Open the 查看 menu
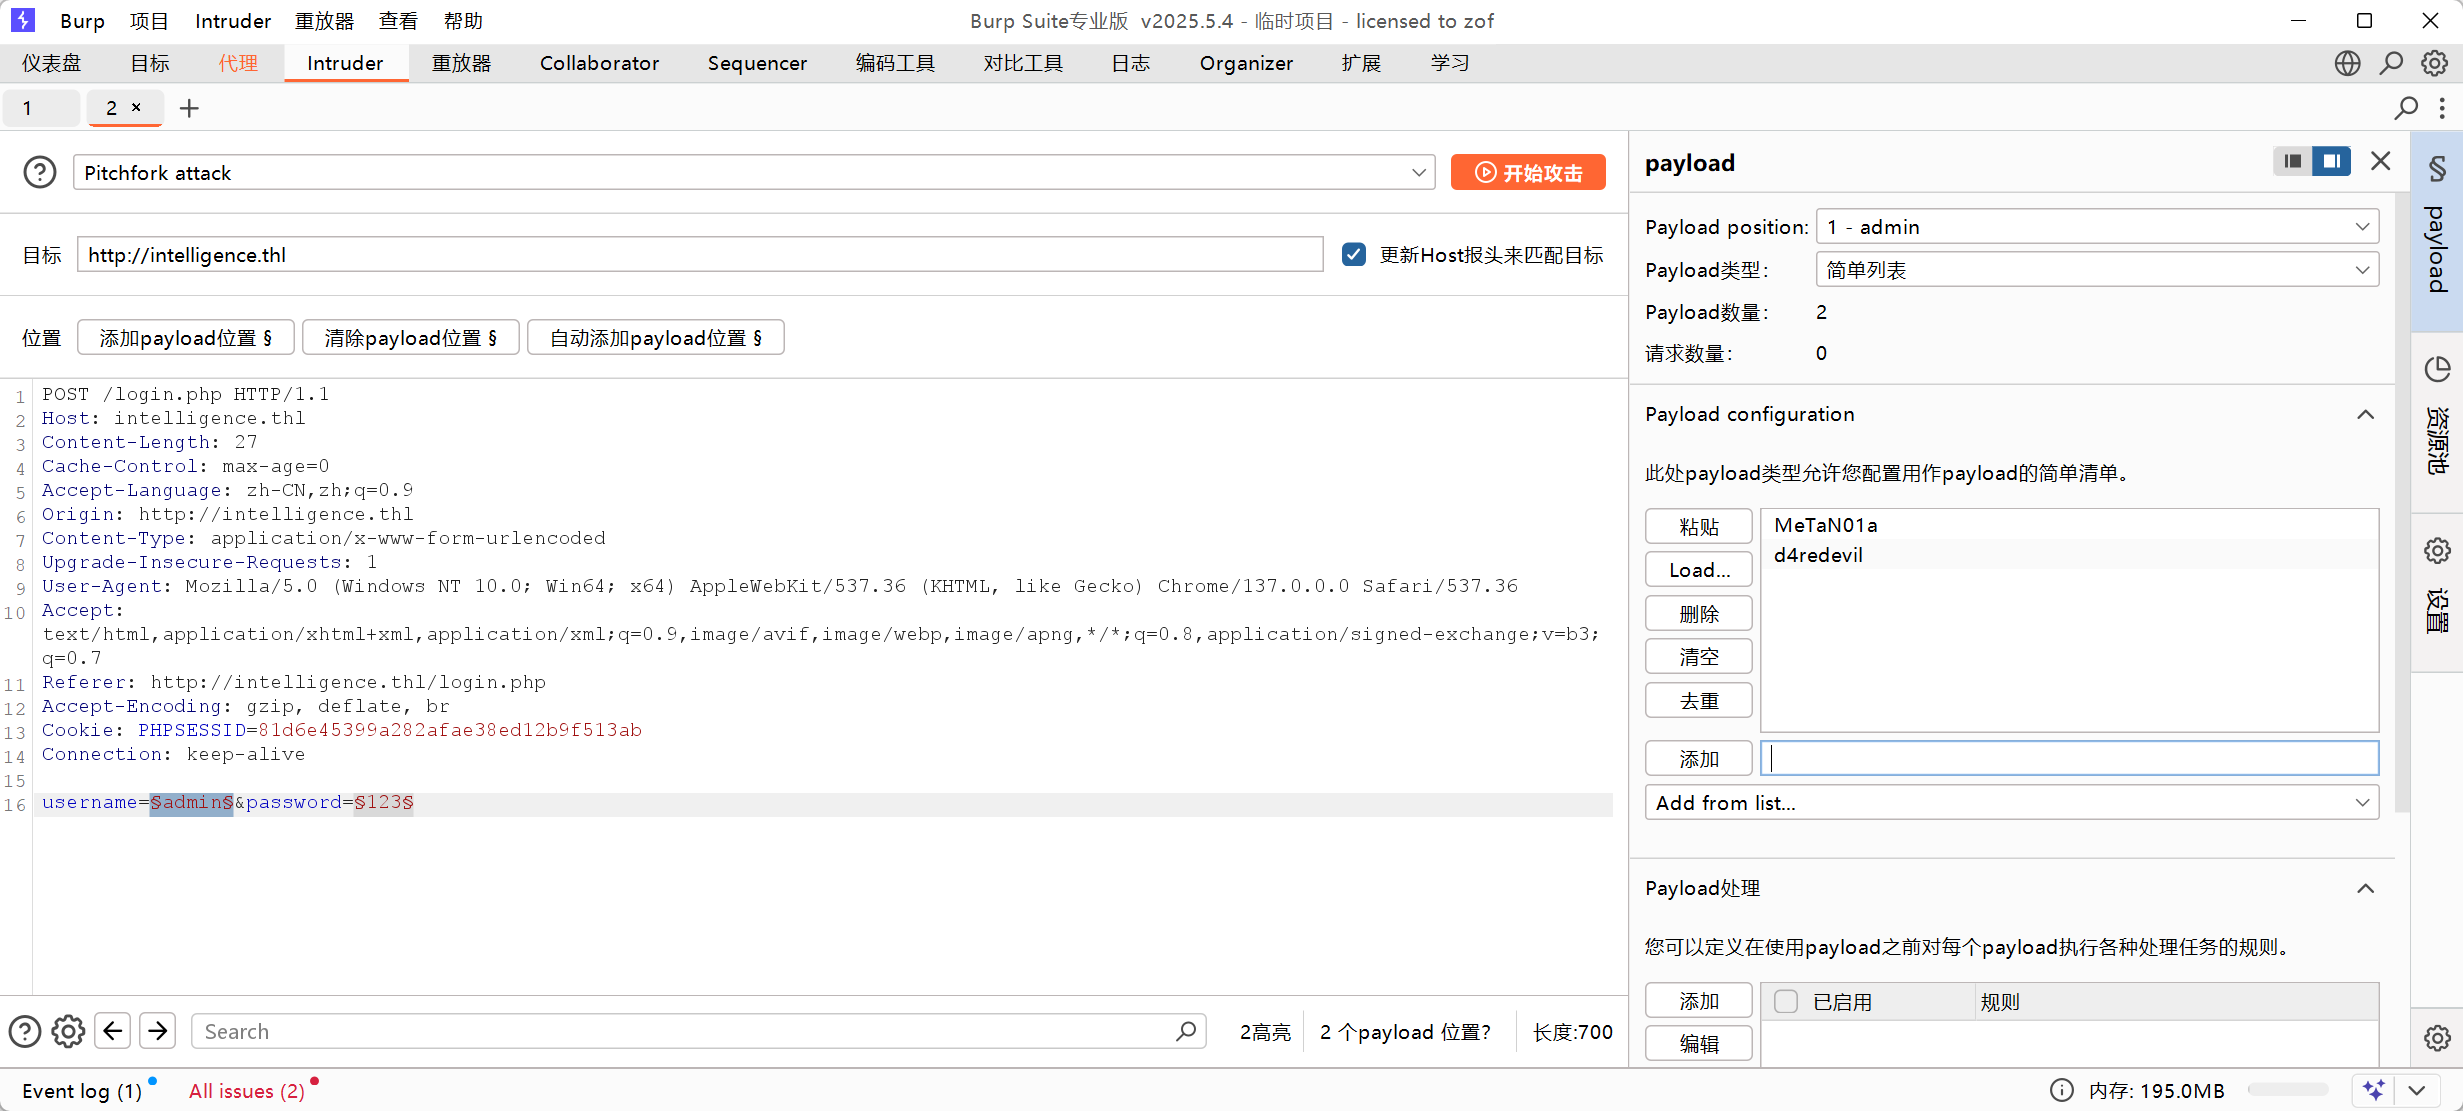2463x1111 pixels. (x=398, y=21)
